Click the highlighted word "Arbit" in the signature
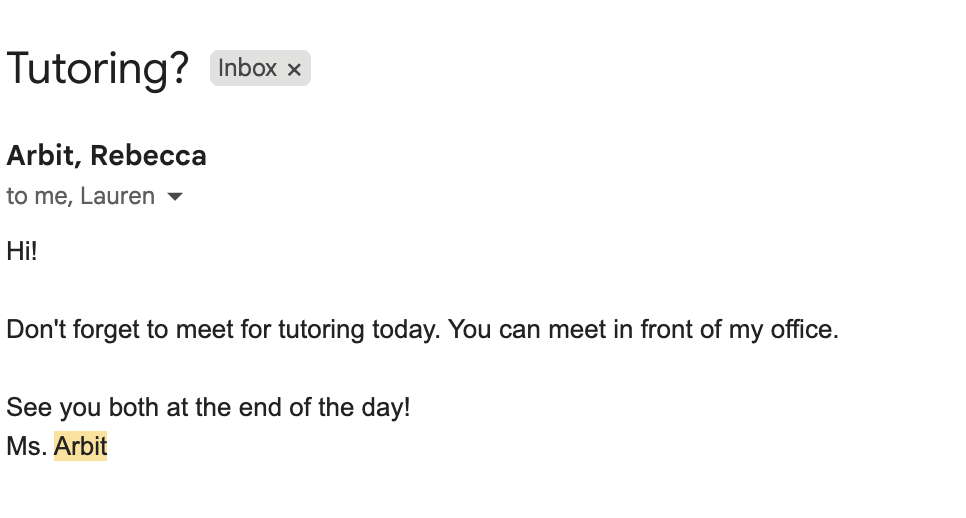This screenshot has height=518, width=966. click(x=80, y=446)
